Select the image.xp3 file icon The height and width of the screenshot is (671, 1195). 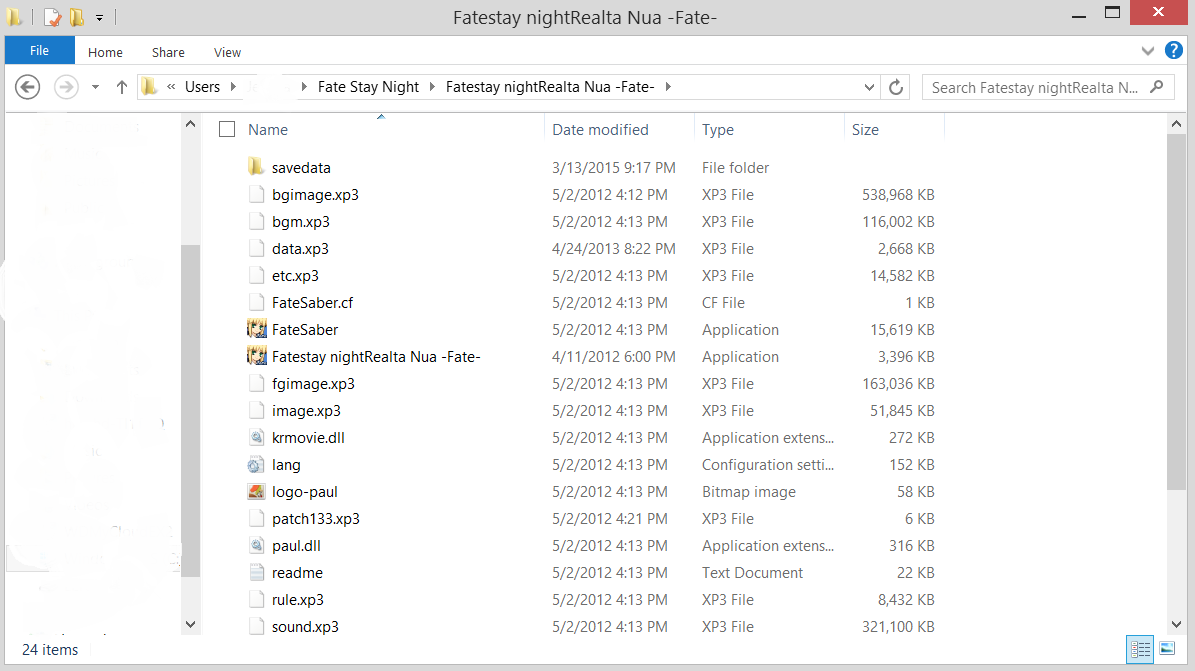[x=257, y=410]
